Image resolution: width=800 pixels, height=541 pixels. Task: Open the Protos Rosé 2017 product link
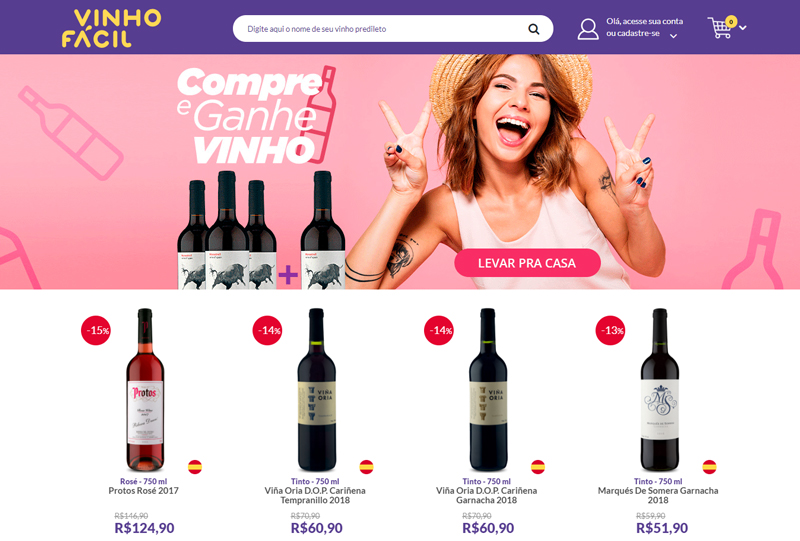point(143,490)
